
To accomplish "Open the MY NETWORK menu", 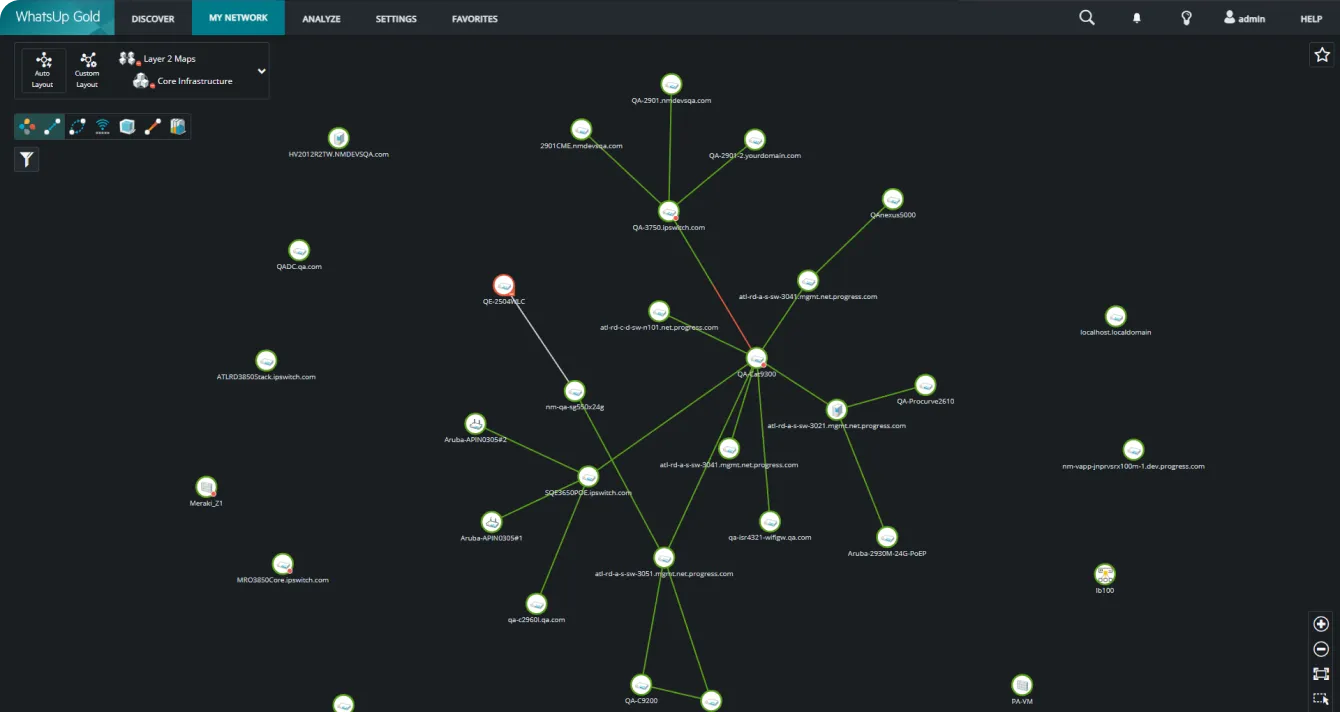I will tap(238, 18).
